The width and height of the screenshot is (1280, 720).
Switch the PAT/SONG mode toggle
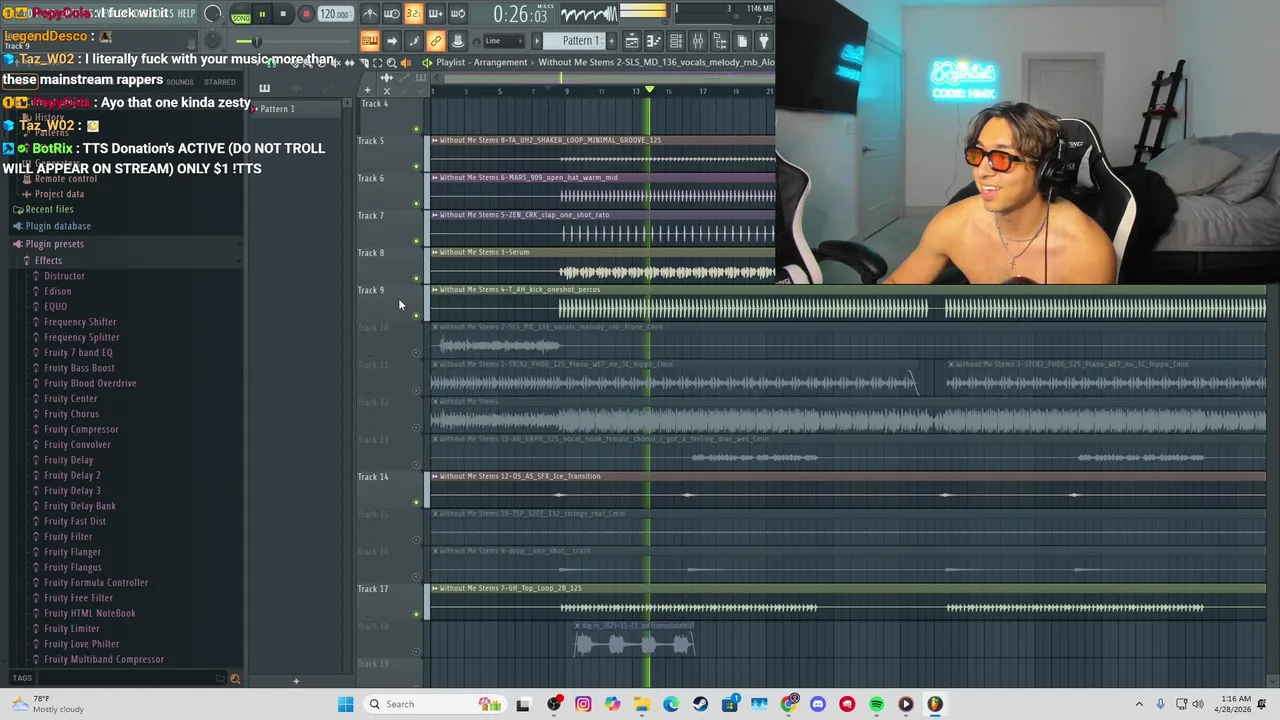click(241, 14)
